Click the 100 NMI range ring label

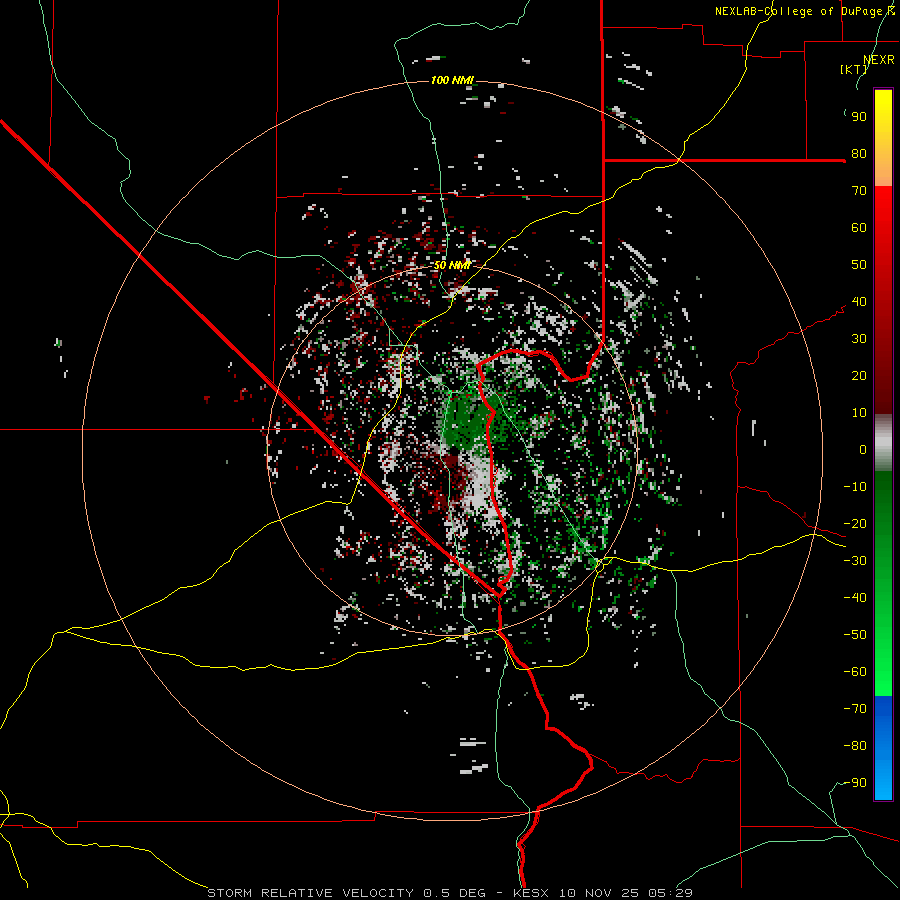(452, 80)
